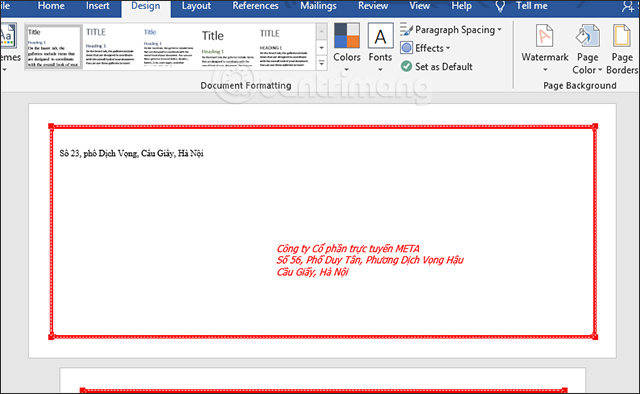Image resolution: width=640 pixels, height=394 pixels.
Task: Click the Share person icon
Action: [x=629, y=6]
